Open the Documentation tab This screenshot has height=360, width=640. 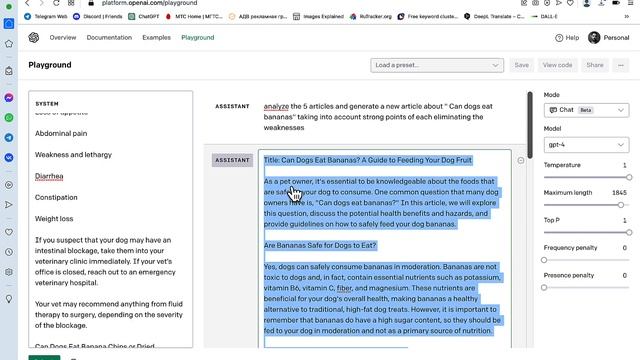(109, 38)
